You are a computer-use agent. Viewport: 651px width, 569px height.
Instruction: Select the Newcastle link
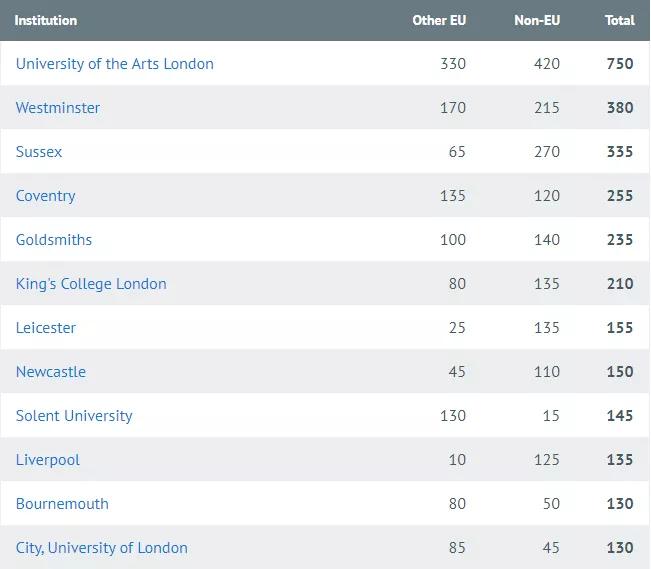point(51,372)
